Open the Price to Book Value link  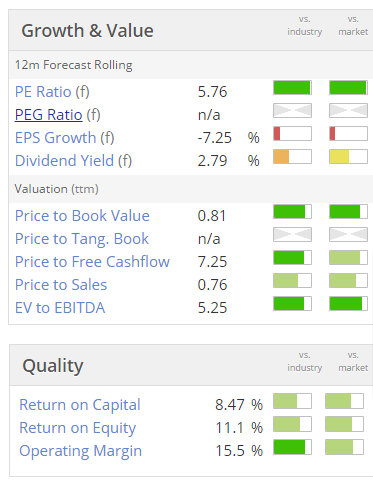pos(82,216)
